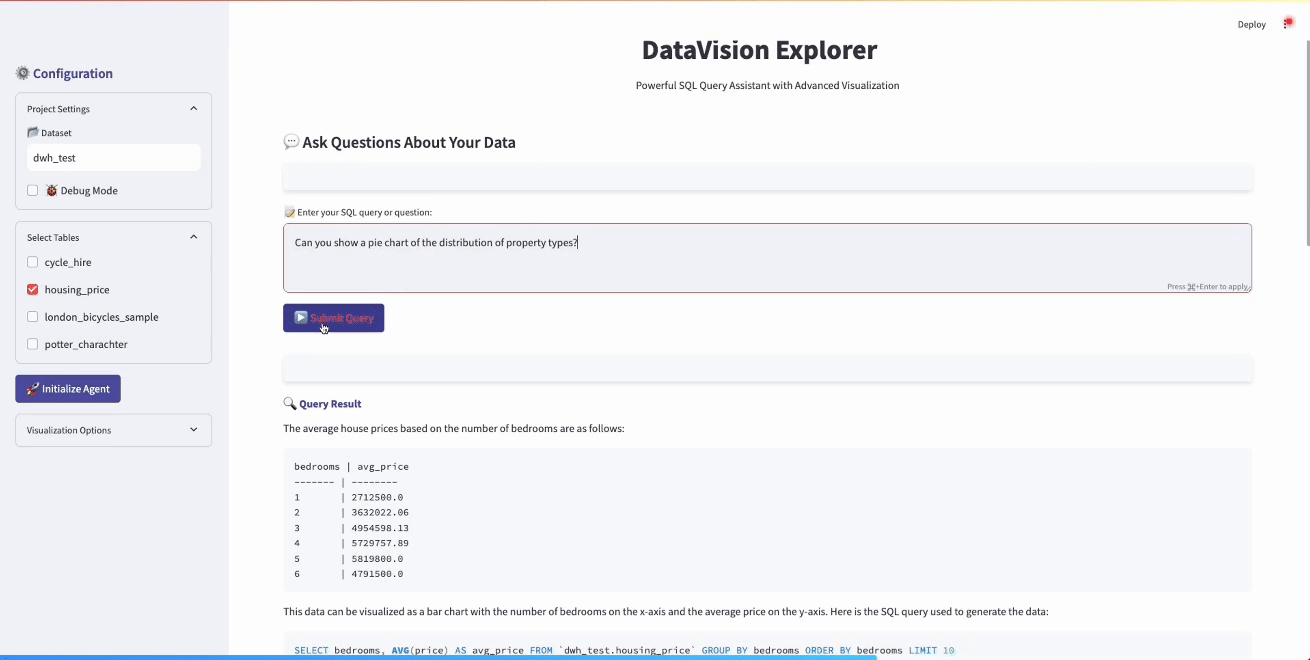
Task: Uncheck the housing_price table
Action: [x=32, y=289]
